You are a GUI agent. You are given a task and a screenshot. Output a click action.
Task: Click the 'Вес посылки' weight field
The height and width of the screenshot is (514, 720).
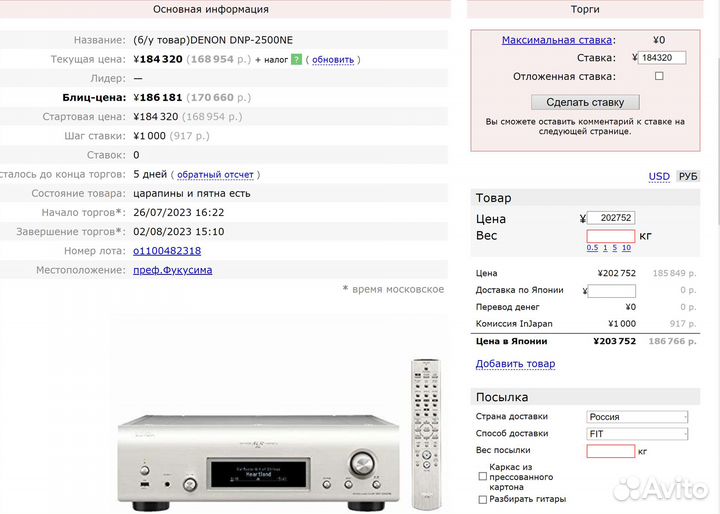[611, 451]
